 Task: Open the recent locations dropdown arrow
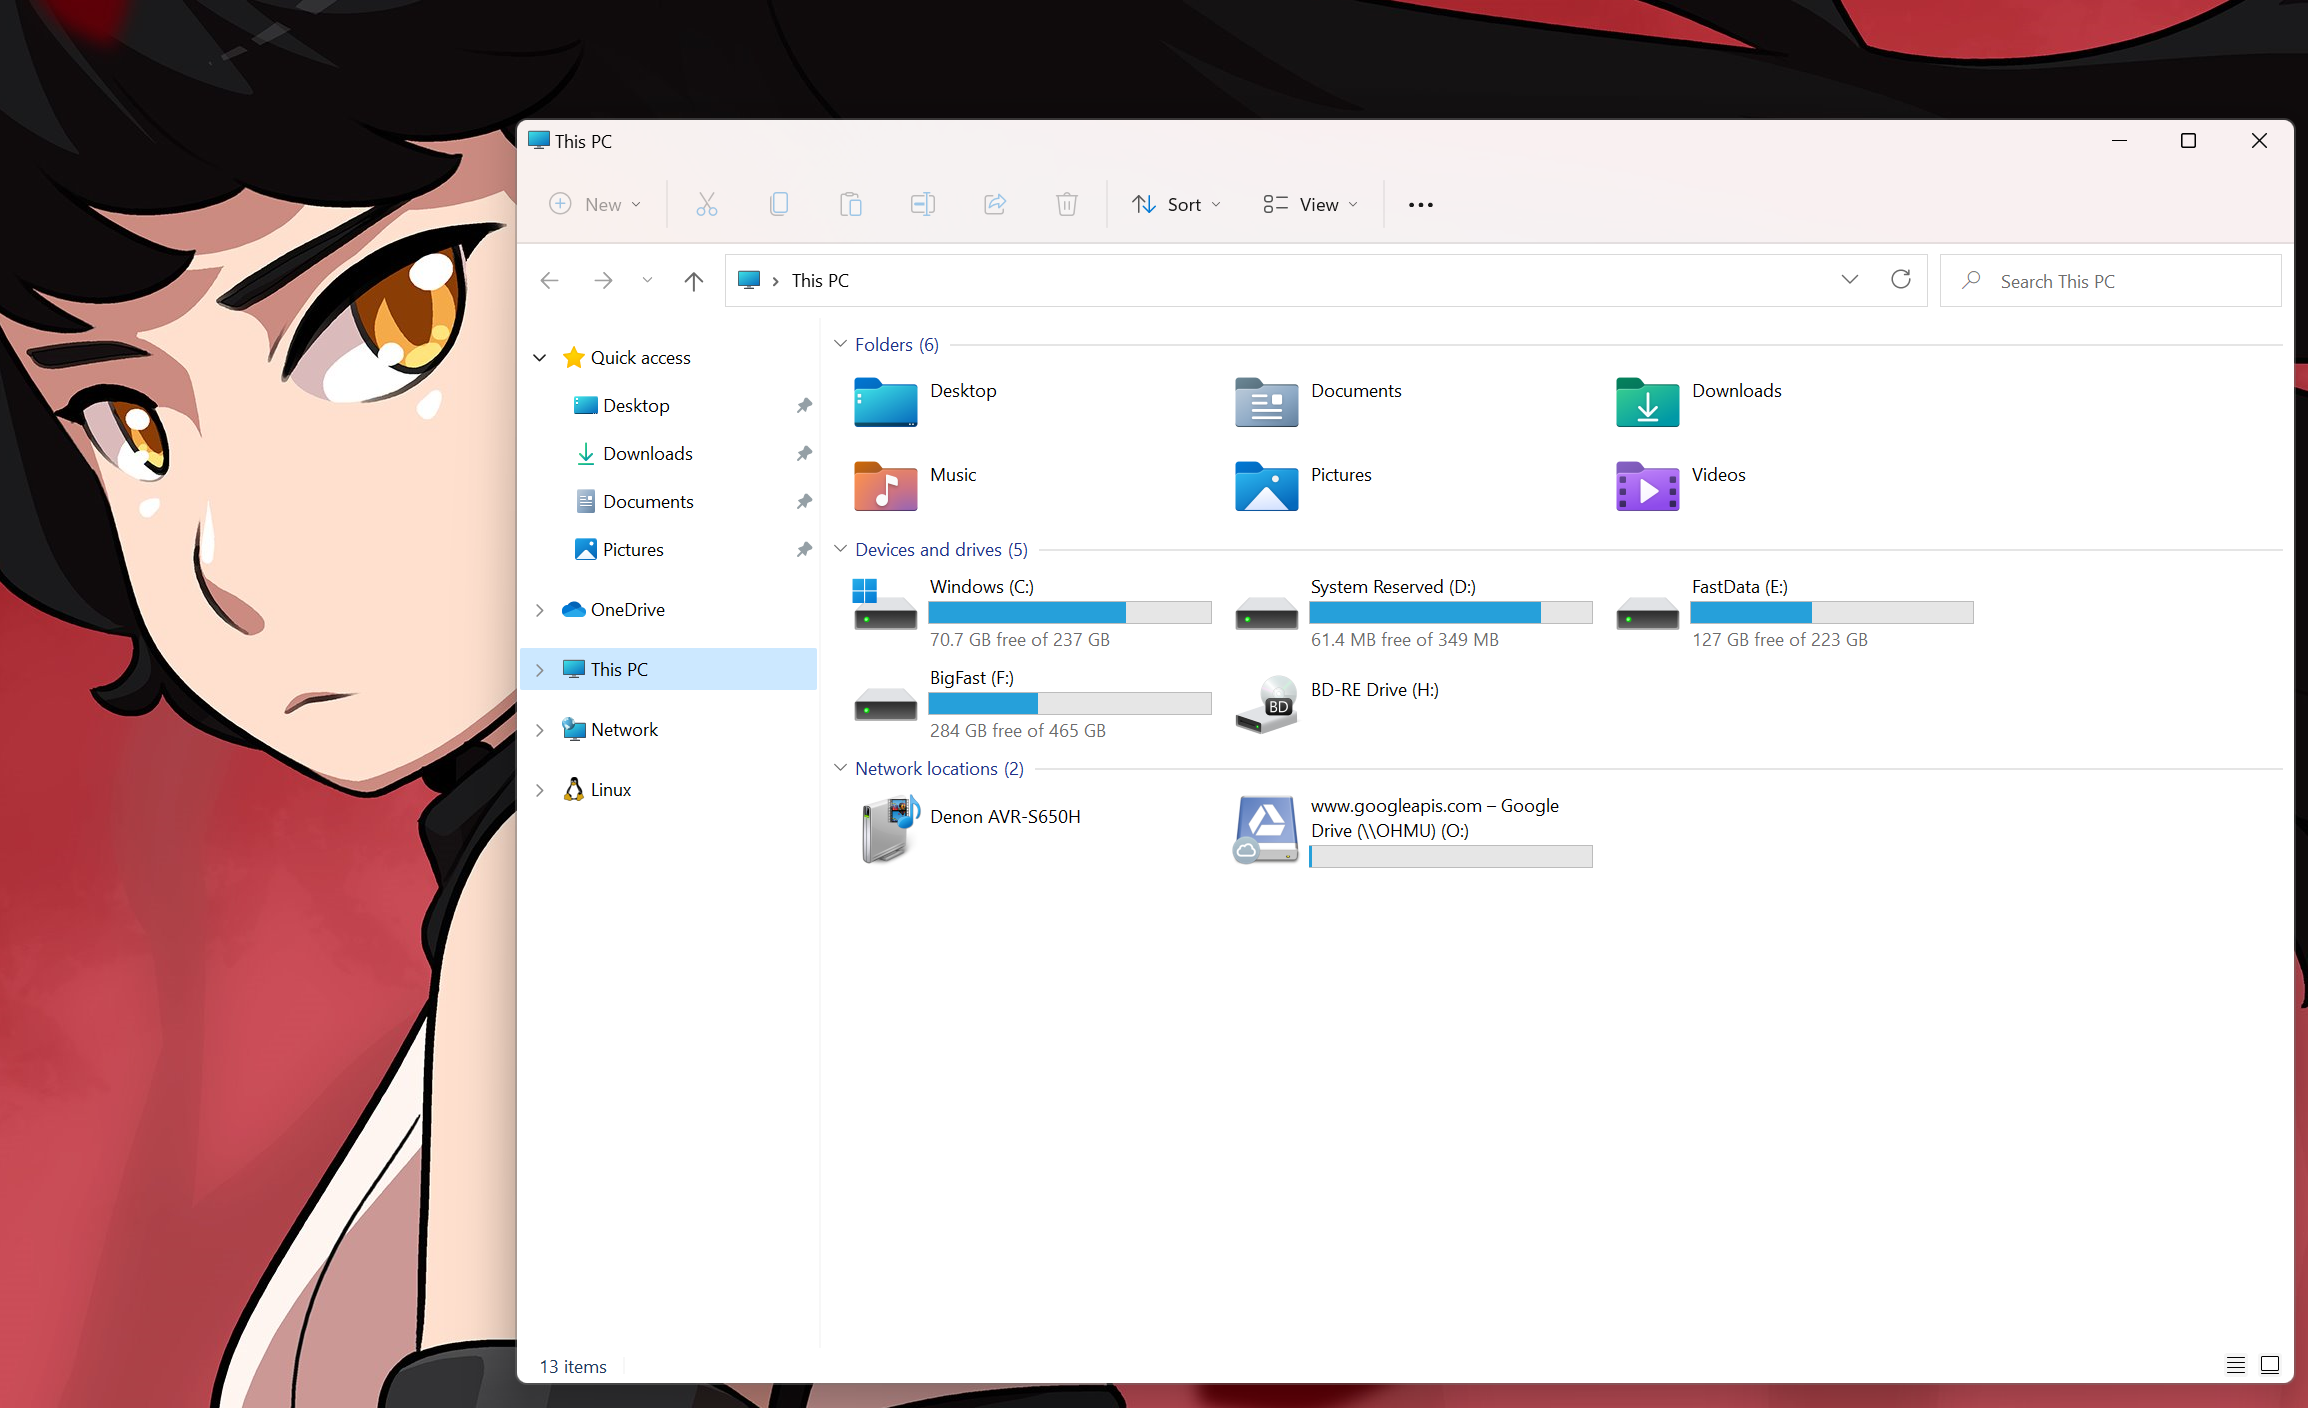click(x=647, y=281)
